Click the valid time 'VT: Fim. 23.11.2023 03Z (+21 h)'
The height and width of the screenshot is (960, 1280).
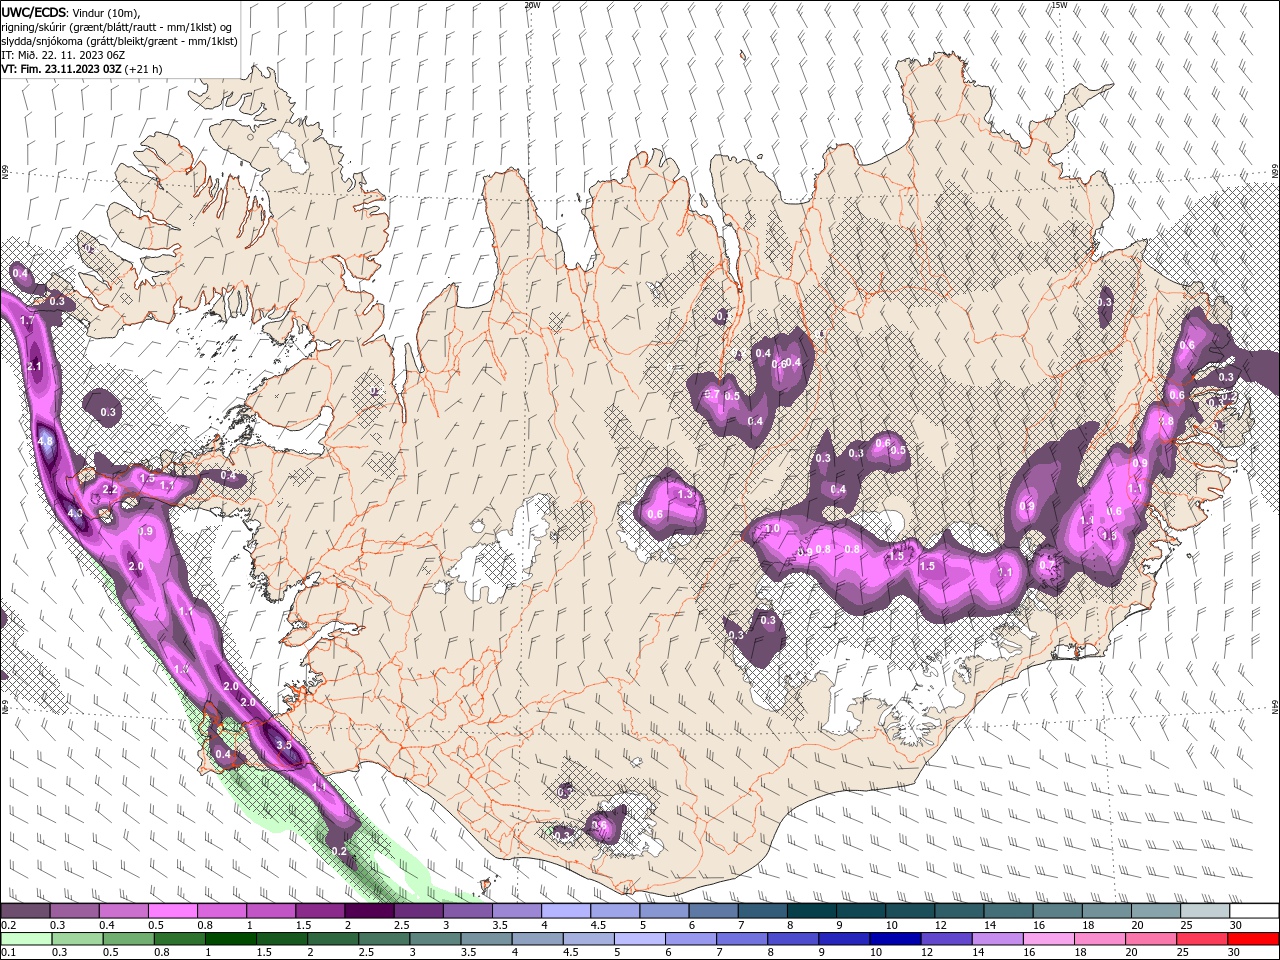81,69
